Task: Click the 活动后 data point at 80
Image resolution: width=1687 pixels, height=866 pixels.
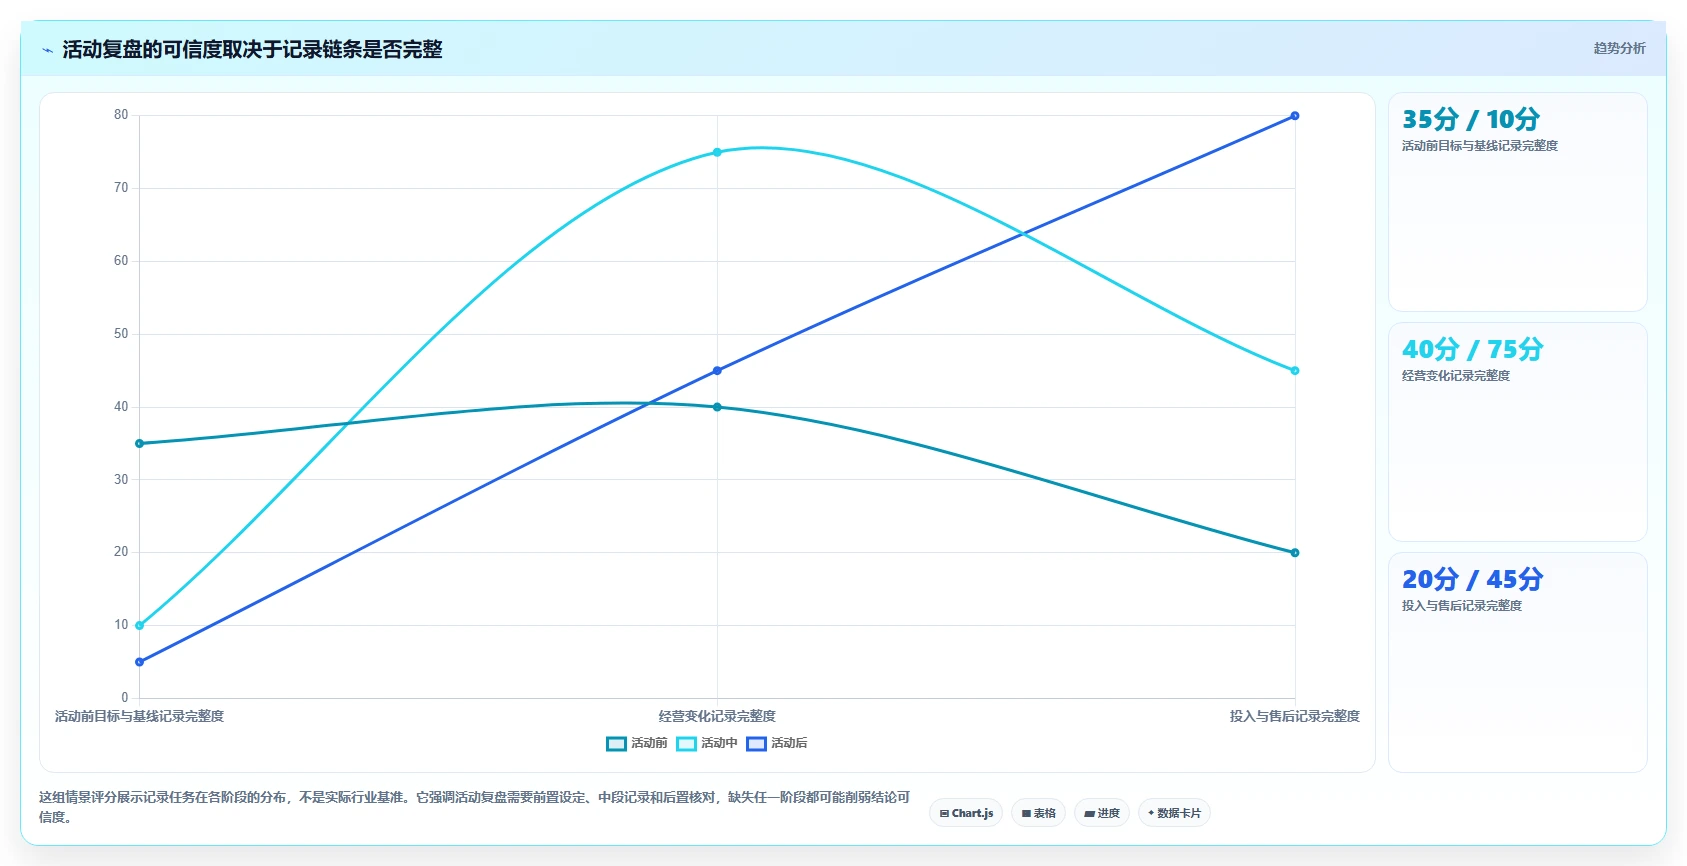Action: click(x=1294, y=116)
